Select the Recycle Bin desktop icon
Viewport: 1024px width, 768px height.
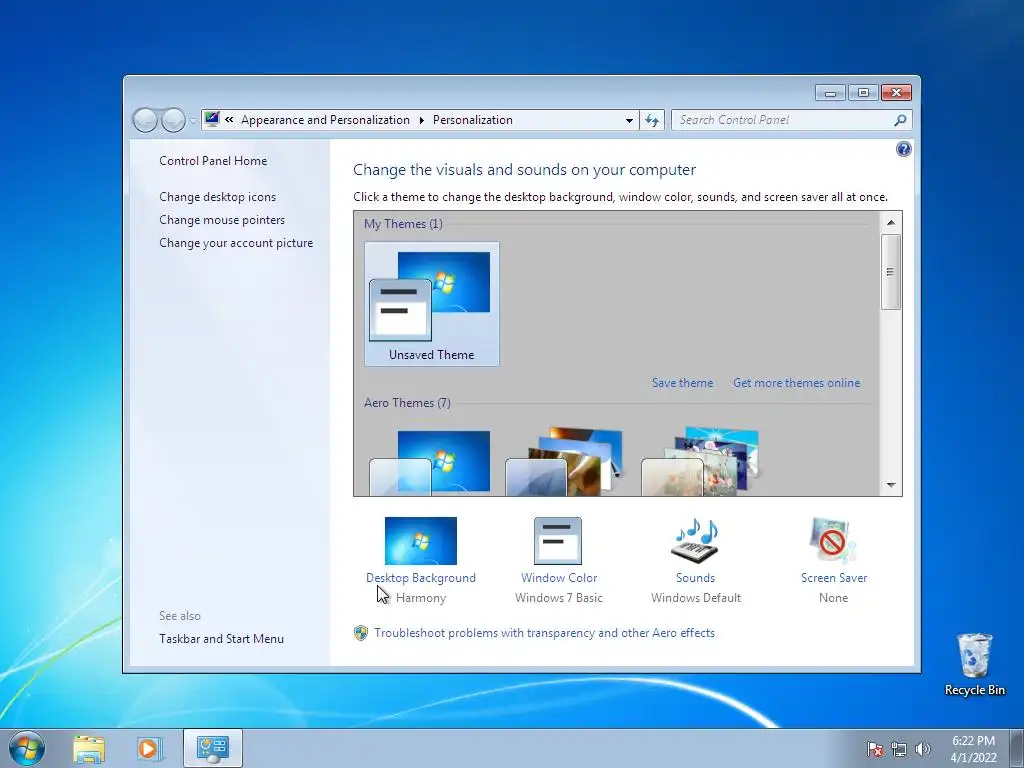[974, 664]
